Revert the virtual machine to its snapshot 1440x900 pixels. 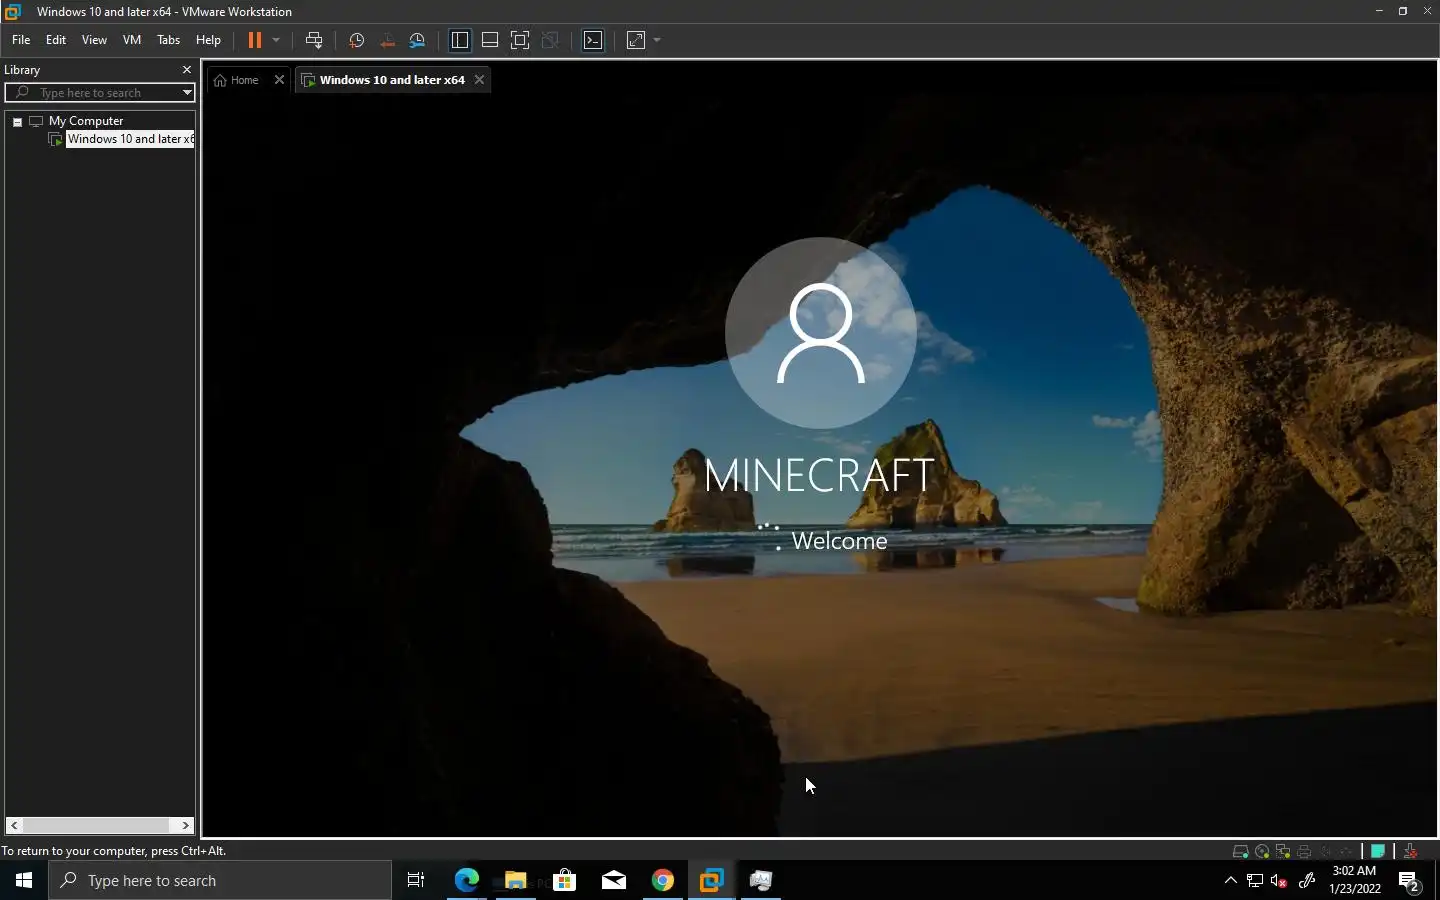(x=387, y=40)
